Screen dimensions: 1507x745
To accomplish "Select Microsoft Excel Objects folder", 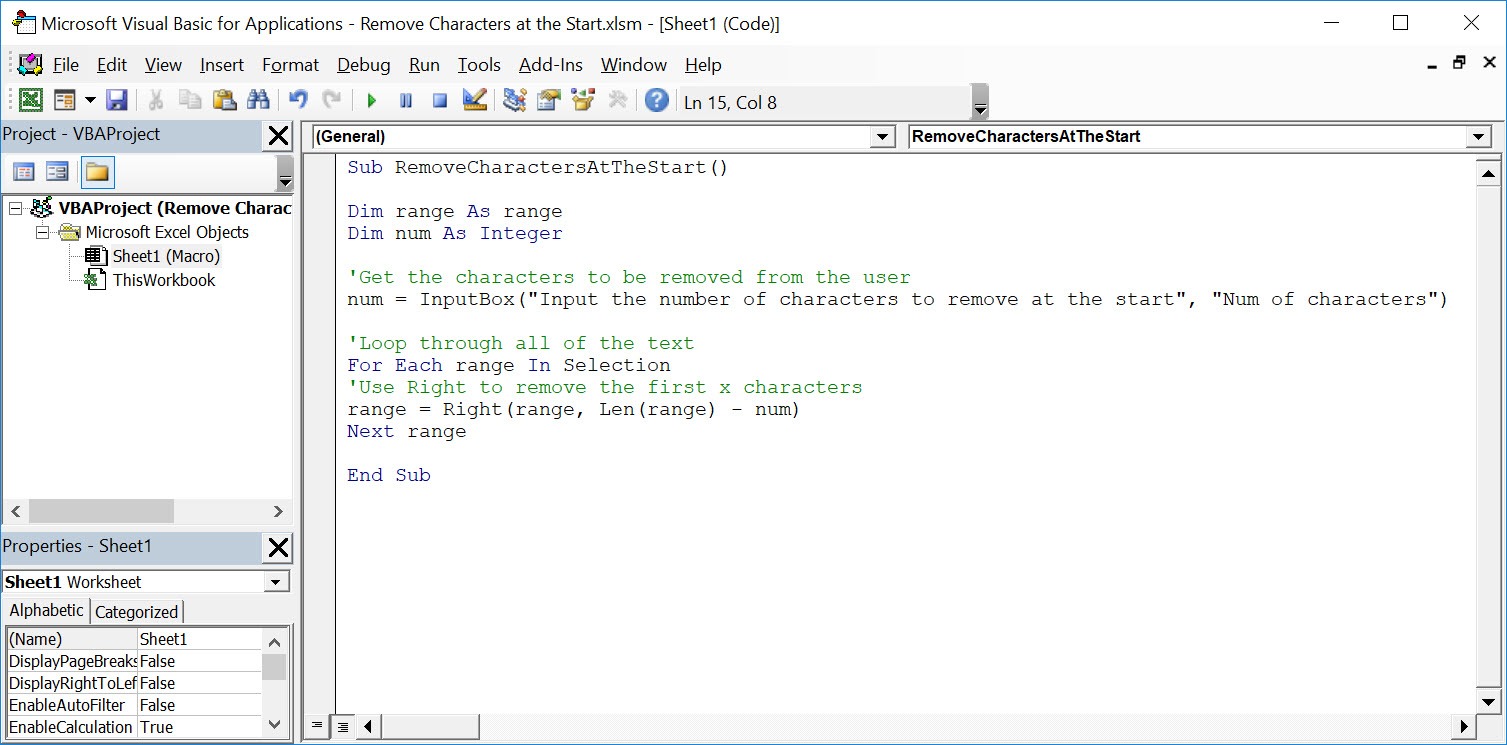I will click(167, 232).
